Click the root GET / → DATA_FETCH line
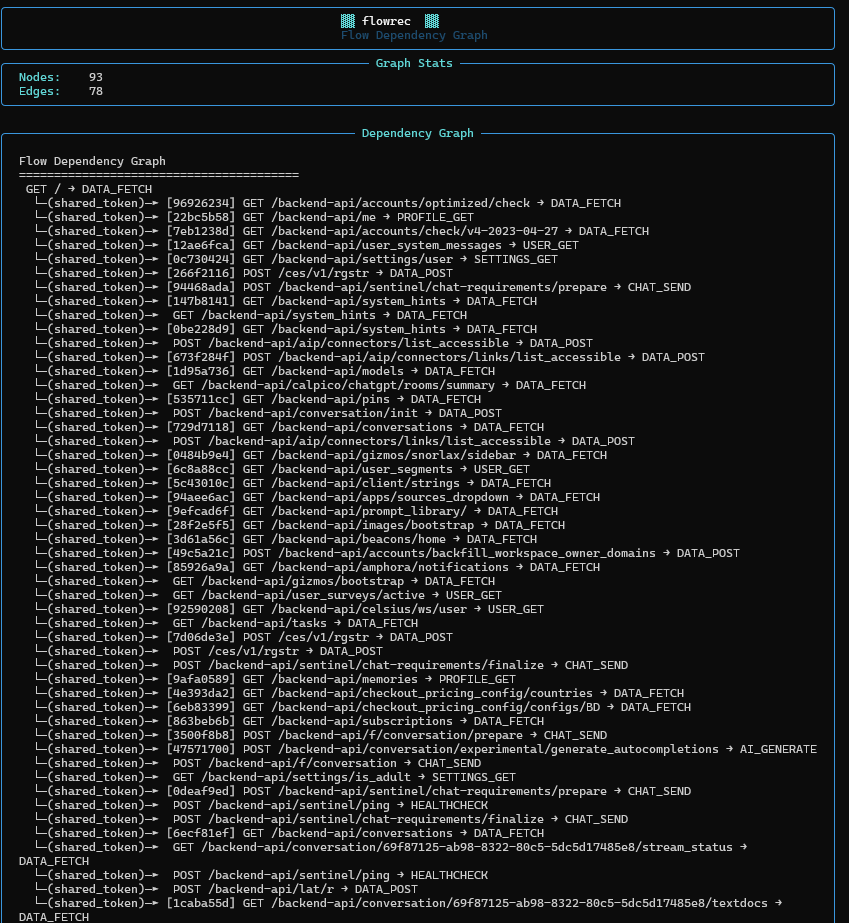Screen dimensions: 849x923 (89, 189)
